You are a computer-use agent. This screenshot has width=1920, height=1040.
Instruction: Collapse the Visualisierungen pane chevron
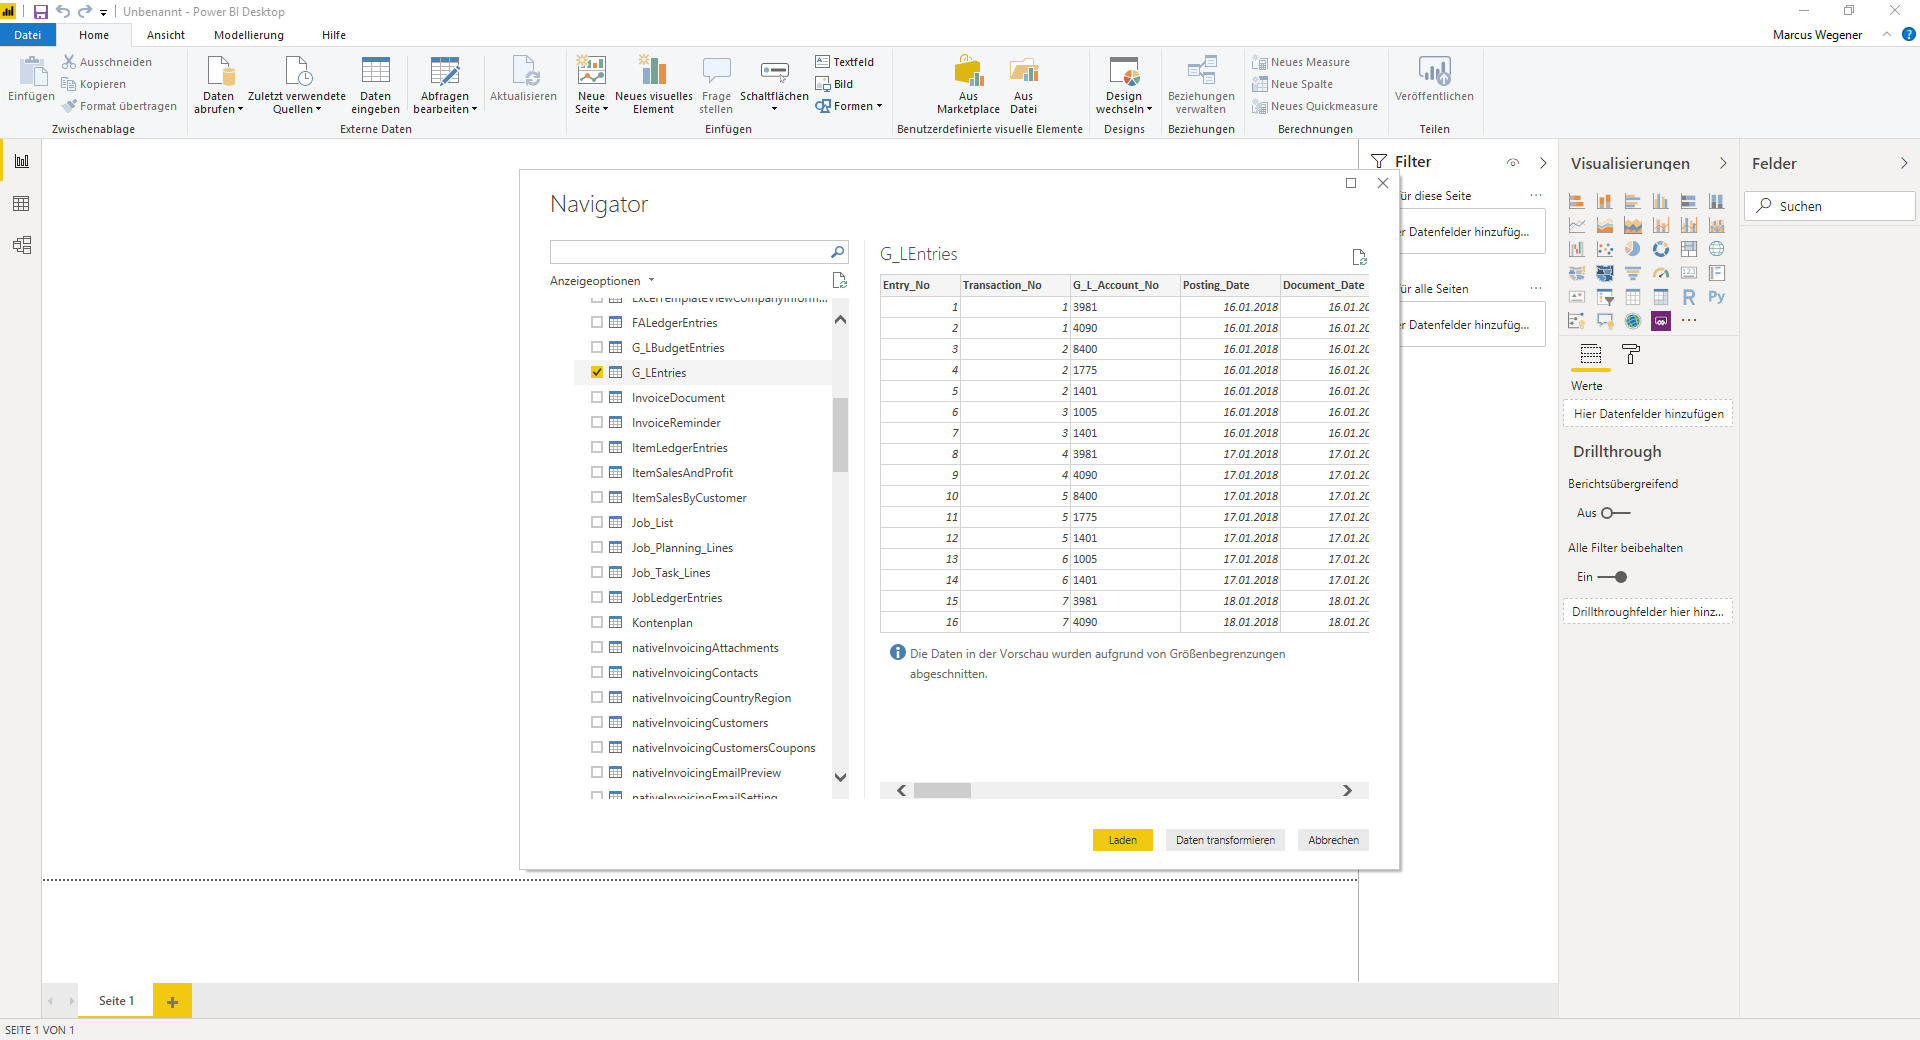[x=1723, y=163]
